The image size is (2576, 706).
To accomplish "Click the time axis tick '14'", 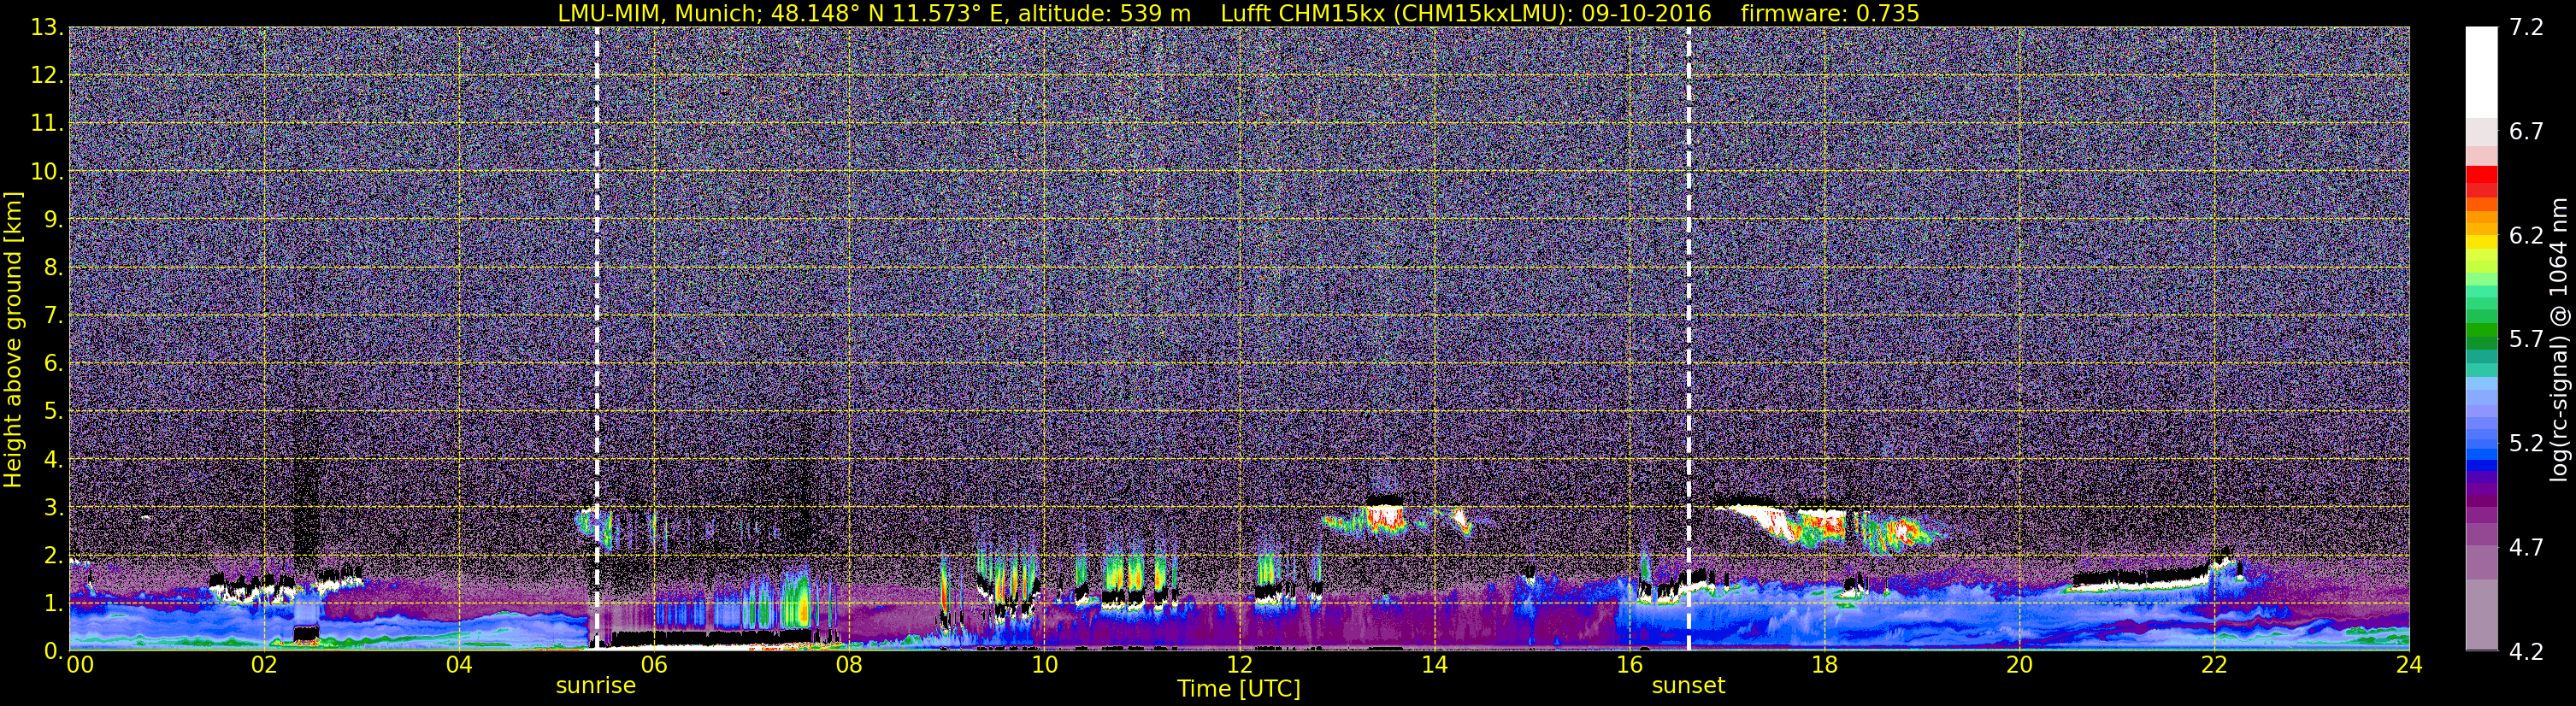I will [x=1434, y=666].
